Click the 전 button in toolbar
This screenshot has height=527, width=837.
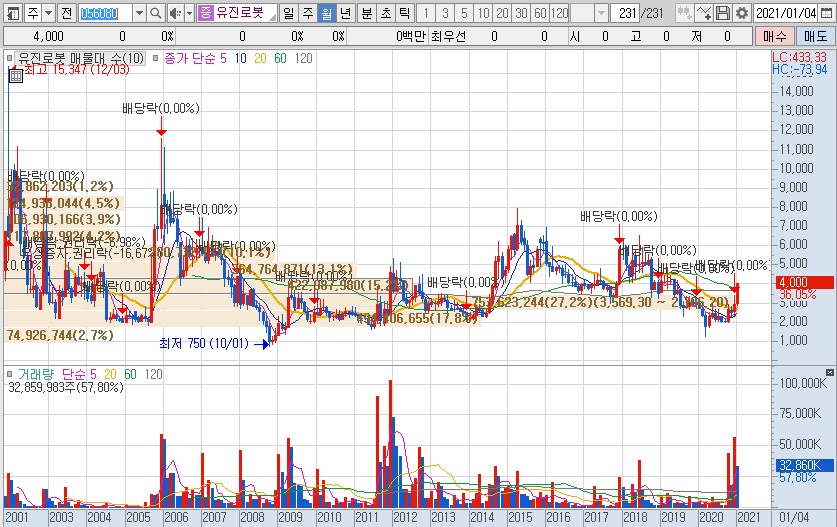tap(67, 13)
